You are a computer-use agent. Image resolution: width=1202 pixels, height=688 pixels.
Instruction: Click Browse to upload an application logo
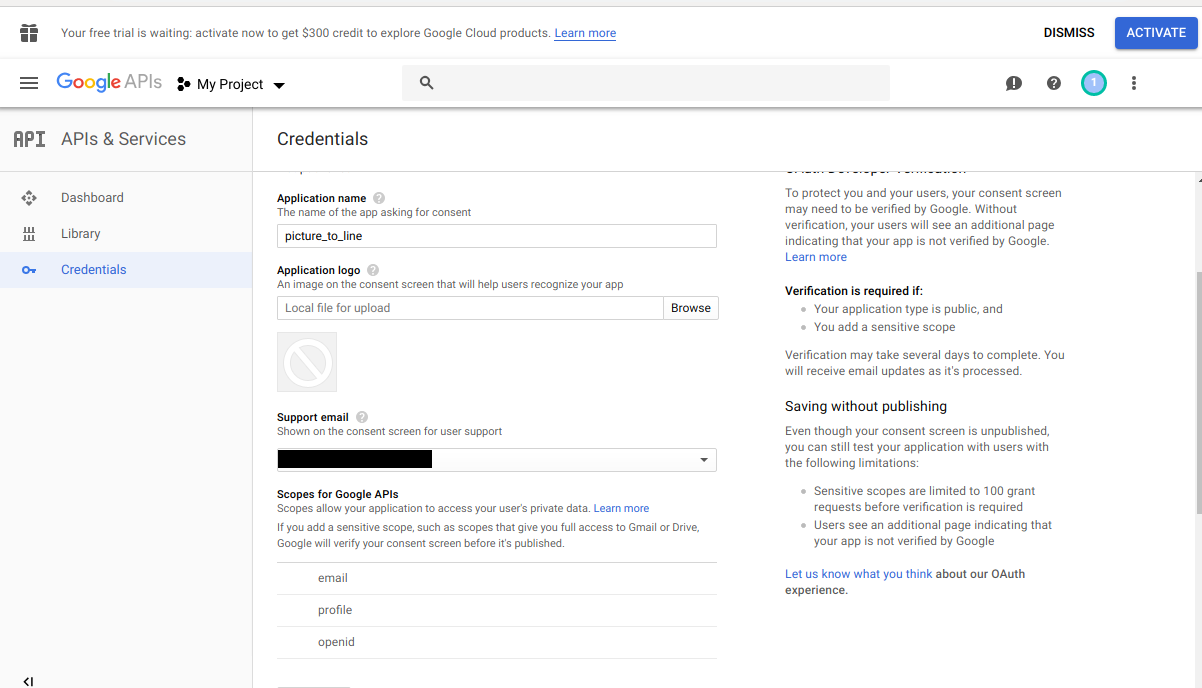coord(690,307)
